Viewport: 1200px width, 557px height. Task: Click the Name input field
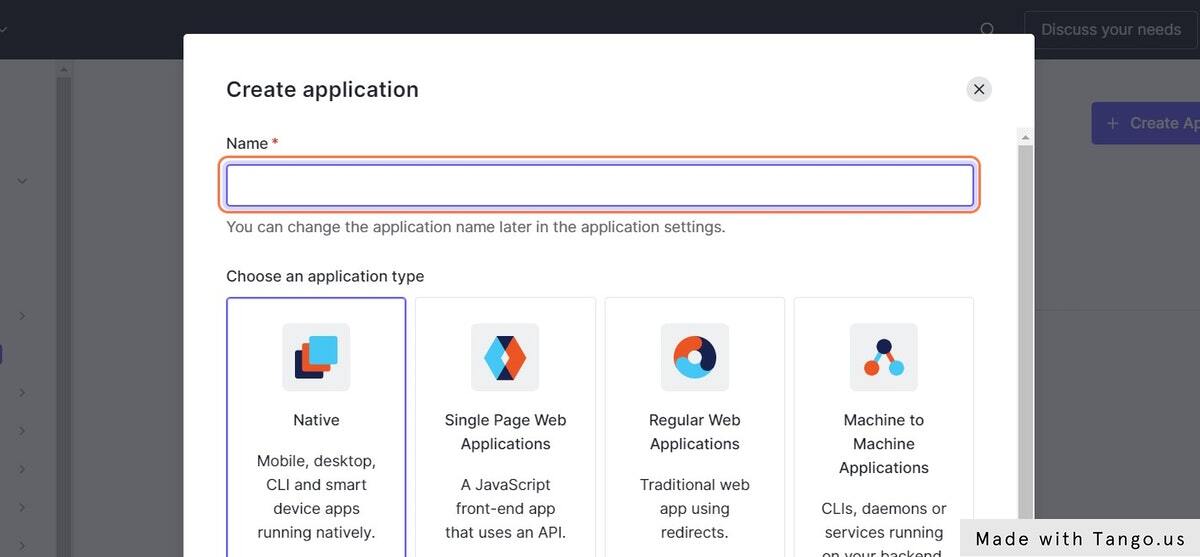[600, 186]
